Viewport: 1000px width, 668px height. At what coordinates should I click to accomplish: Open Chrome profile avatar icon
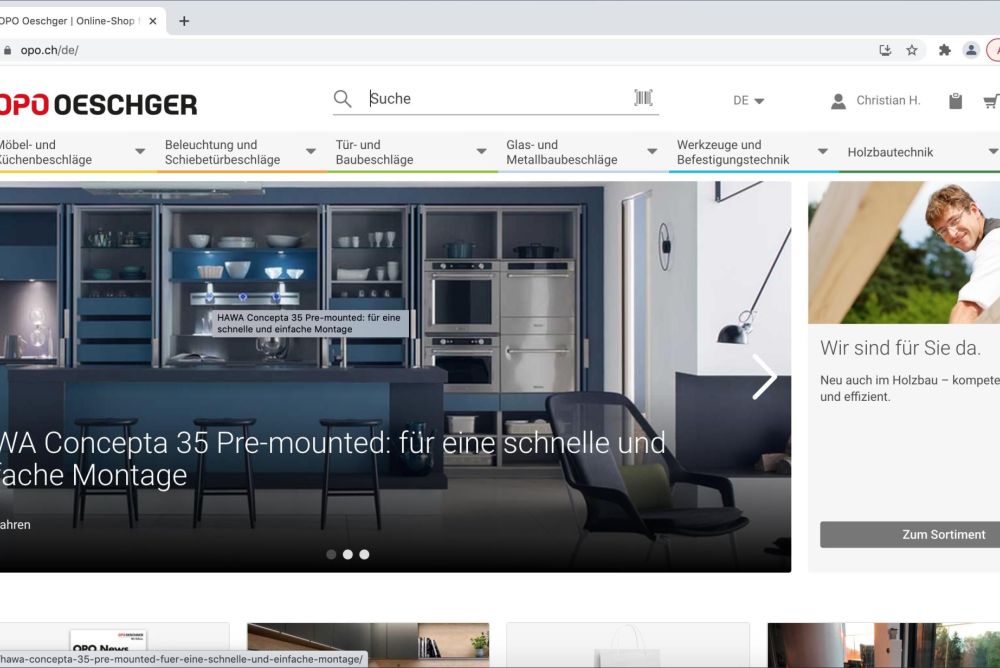tap(971, 50)
